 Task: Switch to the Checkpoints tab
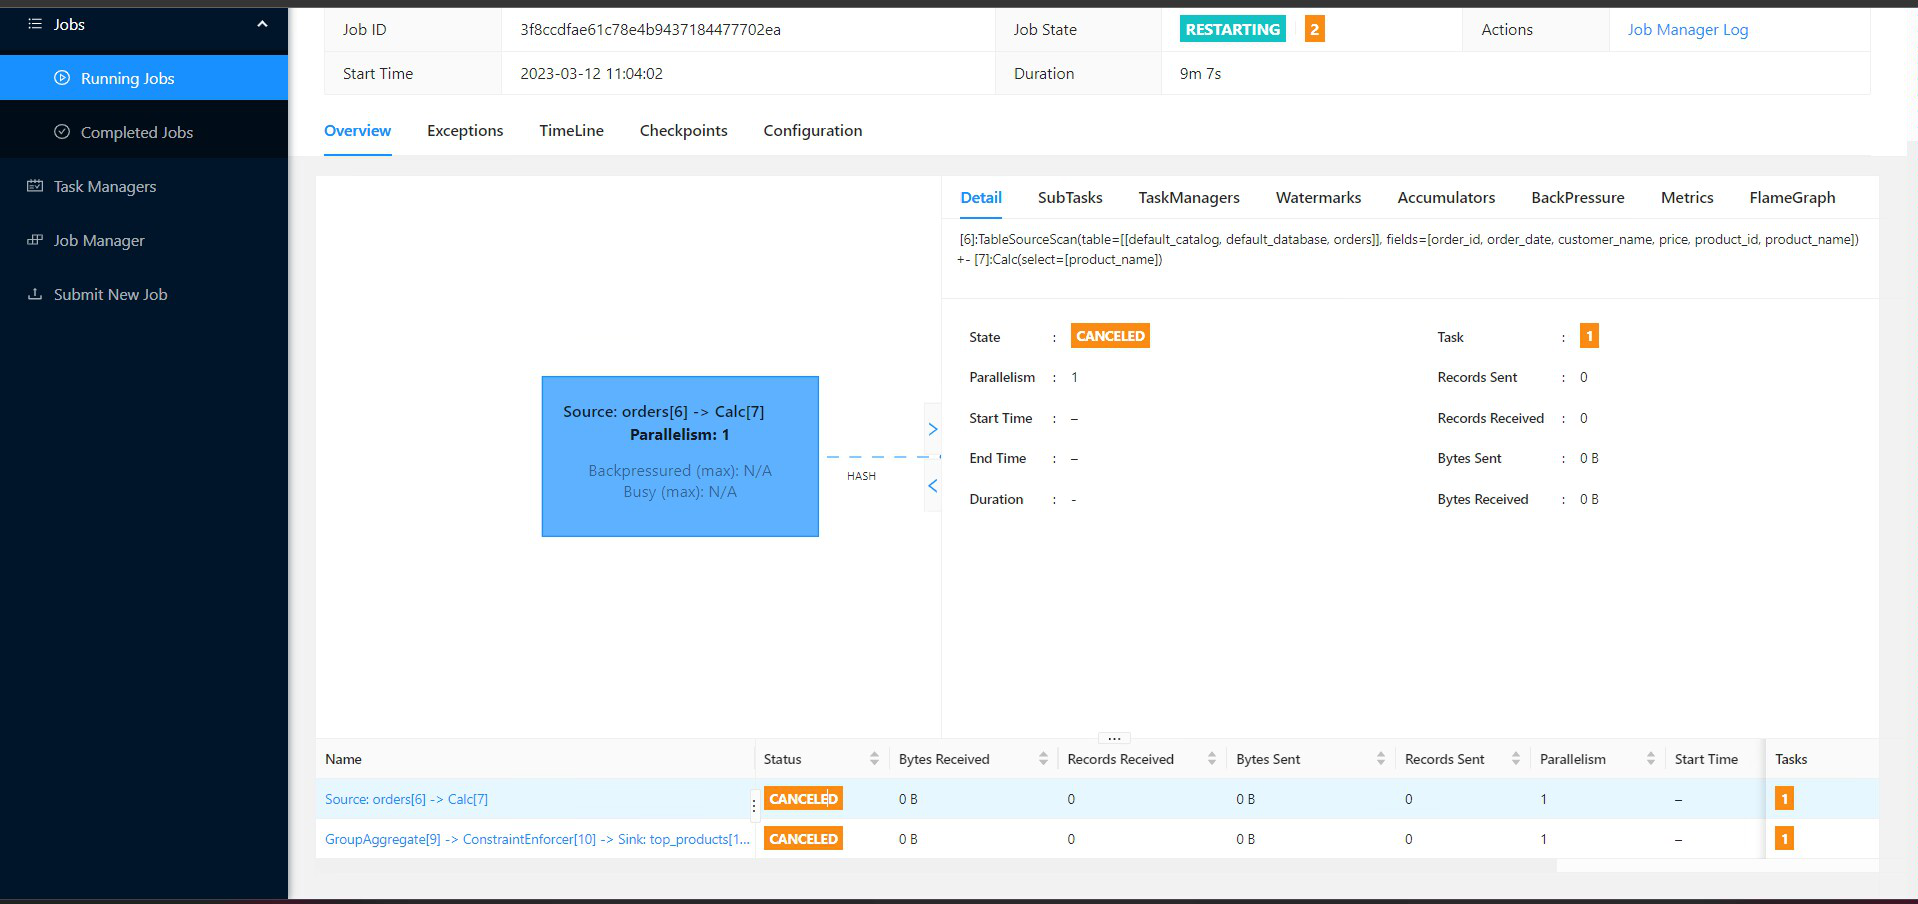(x=683, y=131)
